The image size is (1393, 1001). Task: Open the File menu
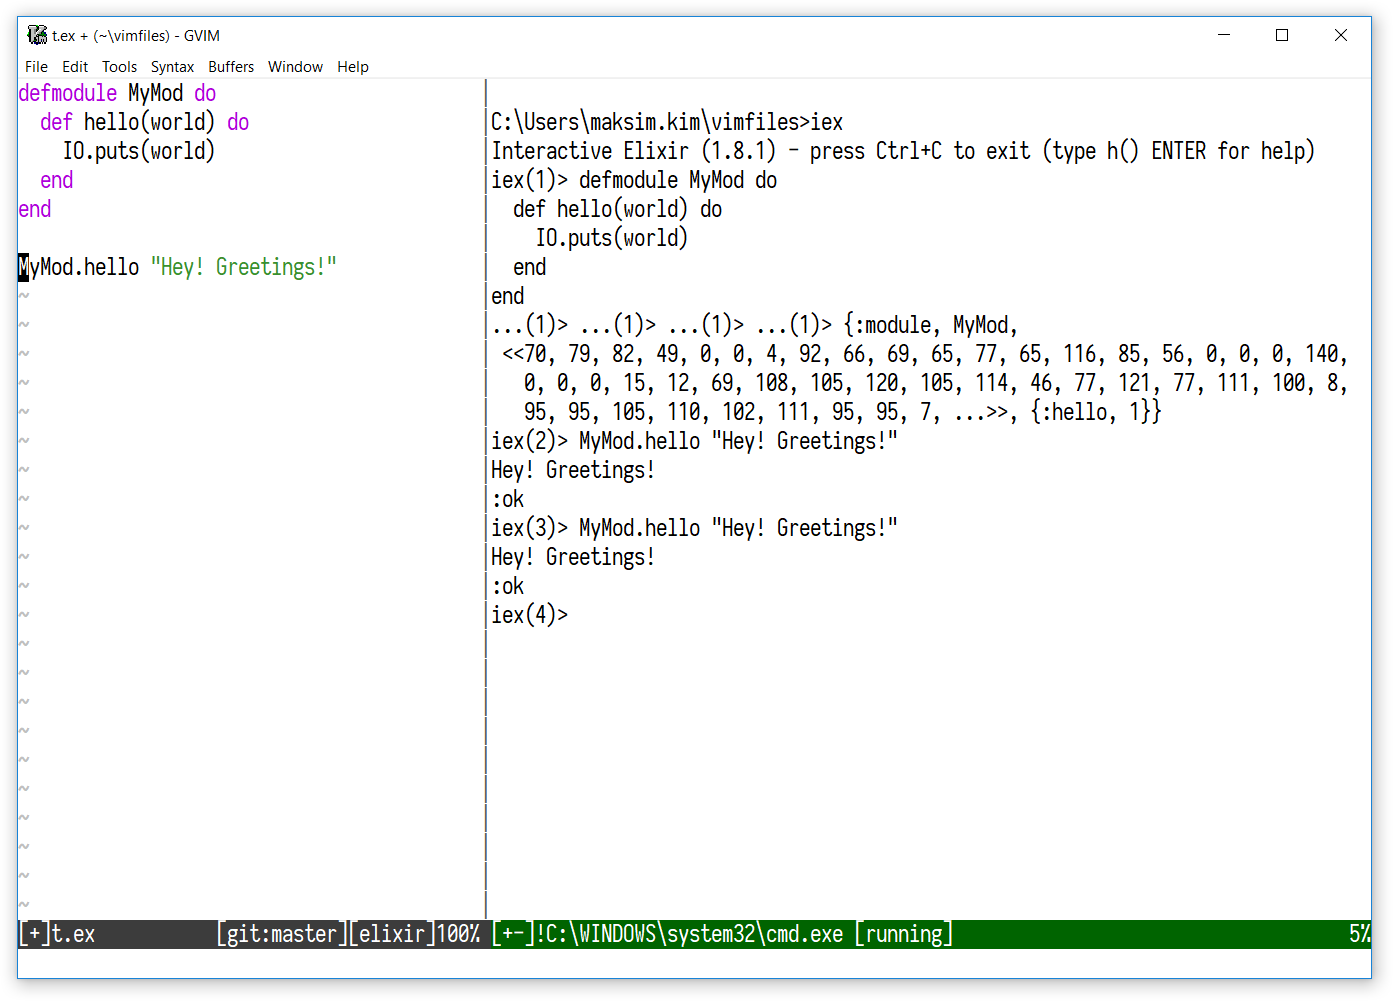tap(36, 67)
